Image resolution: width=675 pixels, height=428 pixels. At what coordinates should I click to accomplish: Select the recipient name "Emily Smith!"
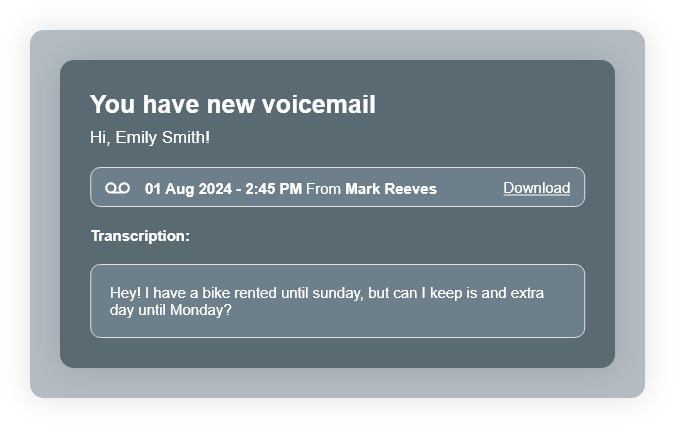(x=163, y=138)
